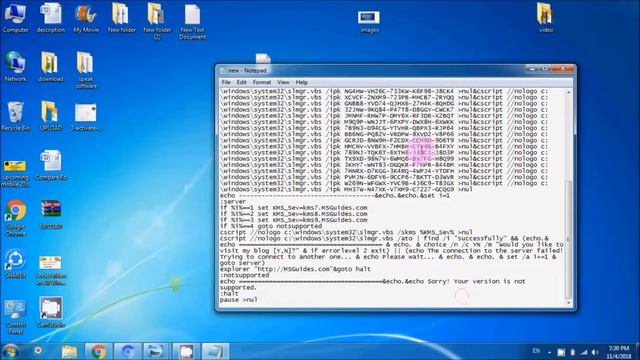Image resolution: width=640 pixels, height=360 pixels.
Task: Click Notepad's scrollbar down arrow
Action: [x=568, y=303]
